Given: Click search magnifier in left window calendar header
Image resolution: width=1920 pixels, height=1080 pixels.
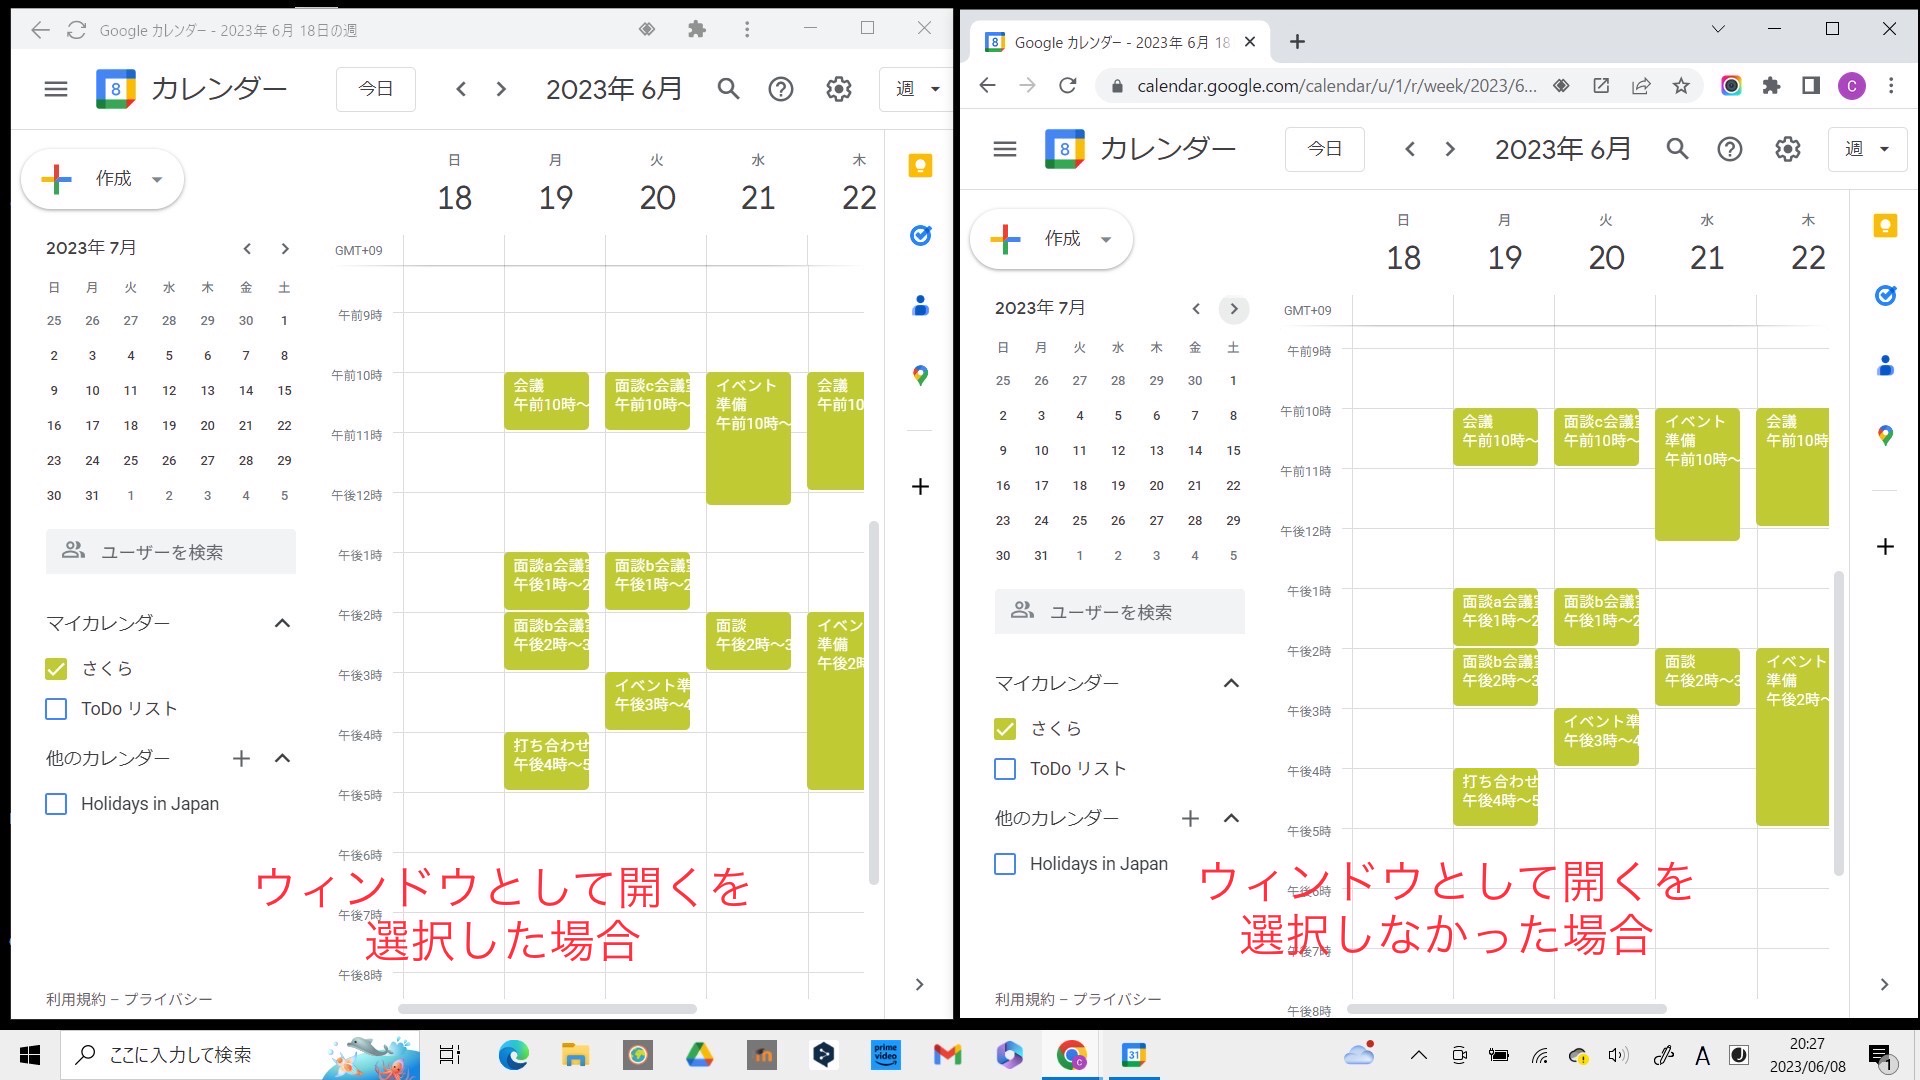Looking at the screenshot, I should 728,89.
